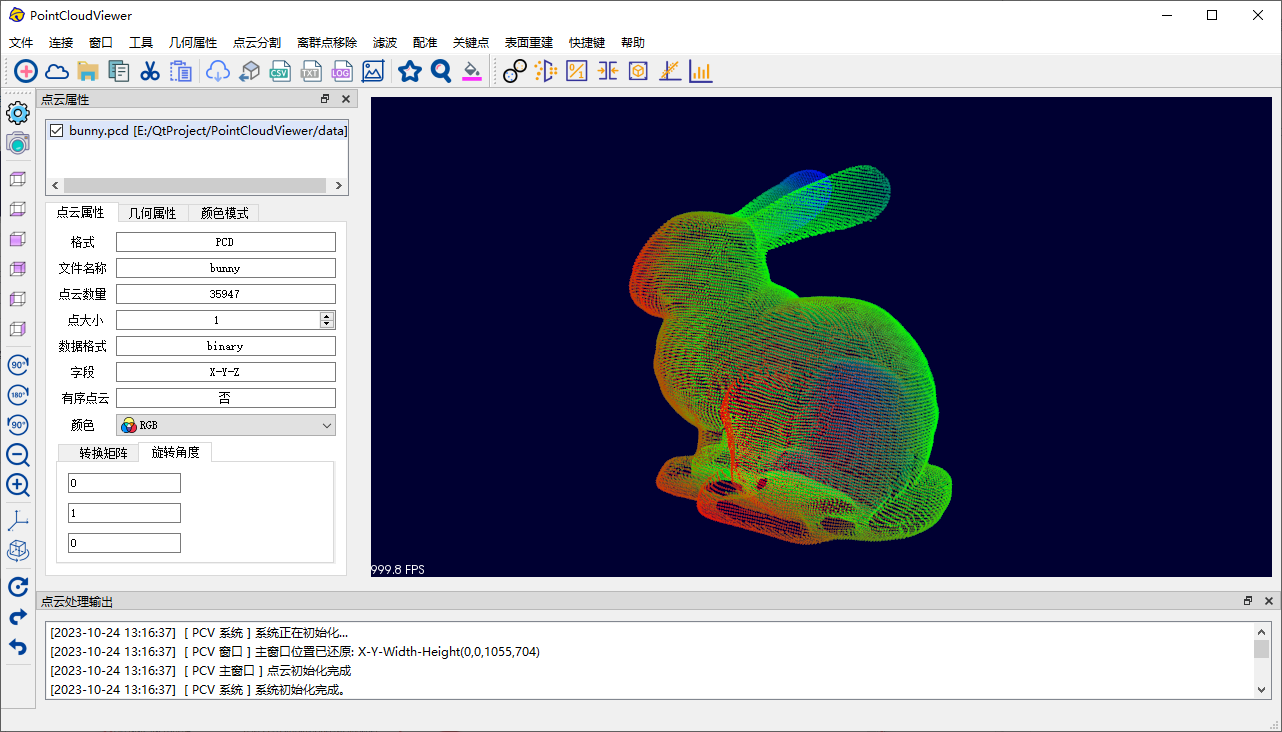Switch to the 几何属性 tab in panel
This screenshot has width=1282, height=732.
tap(152, 213)
